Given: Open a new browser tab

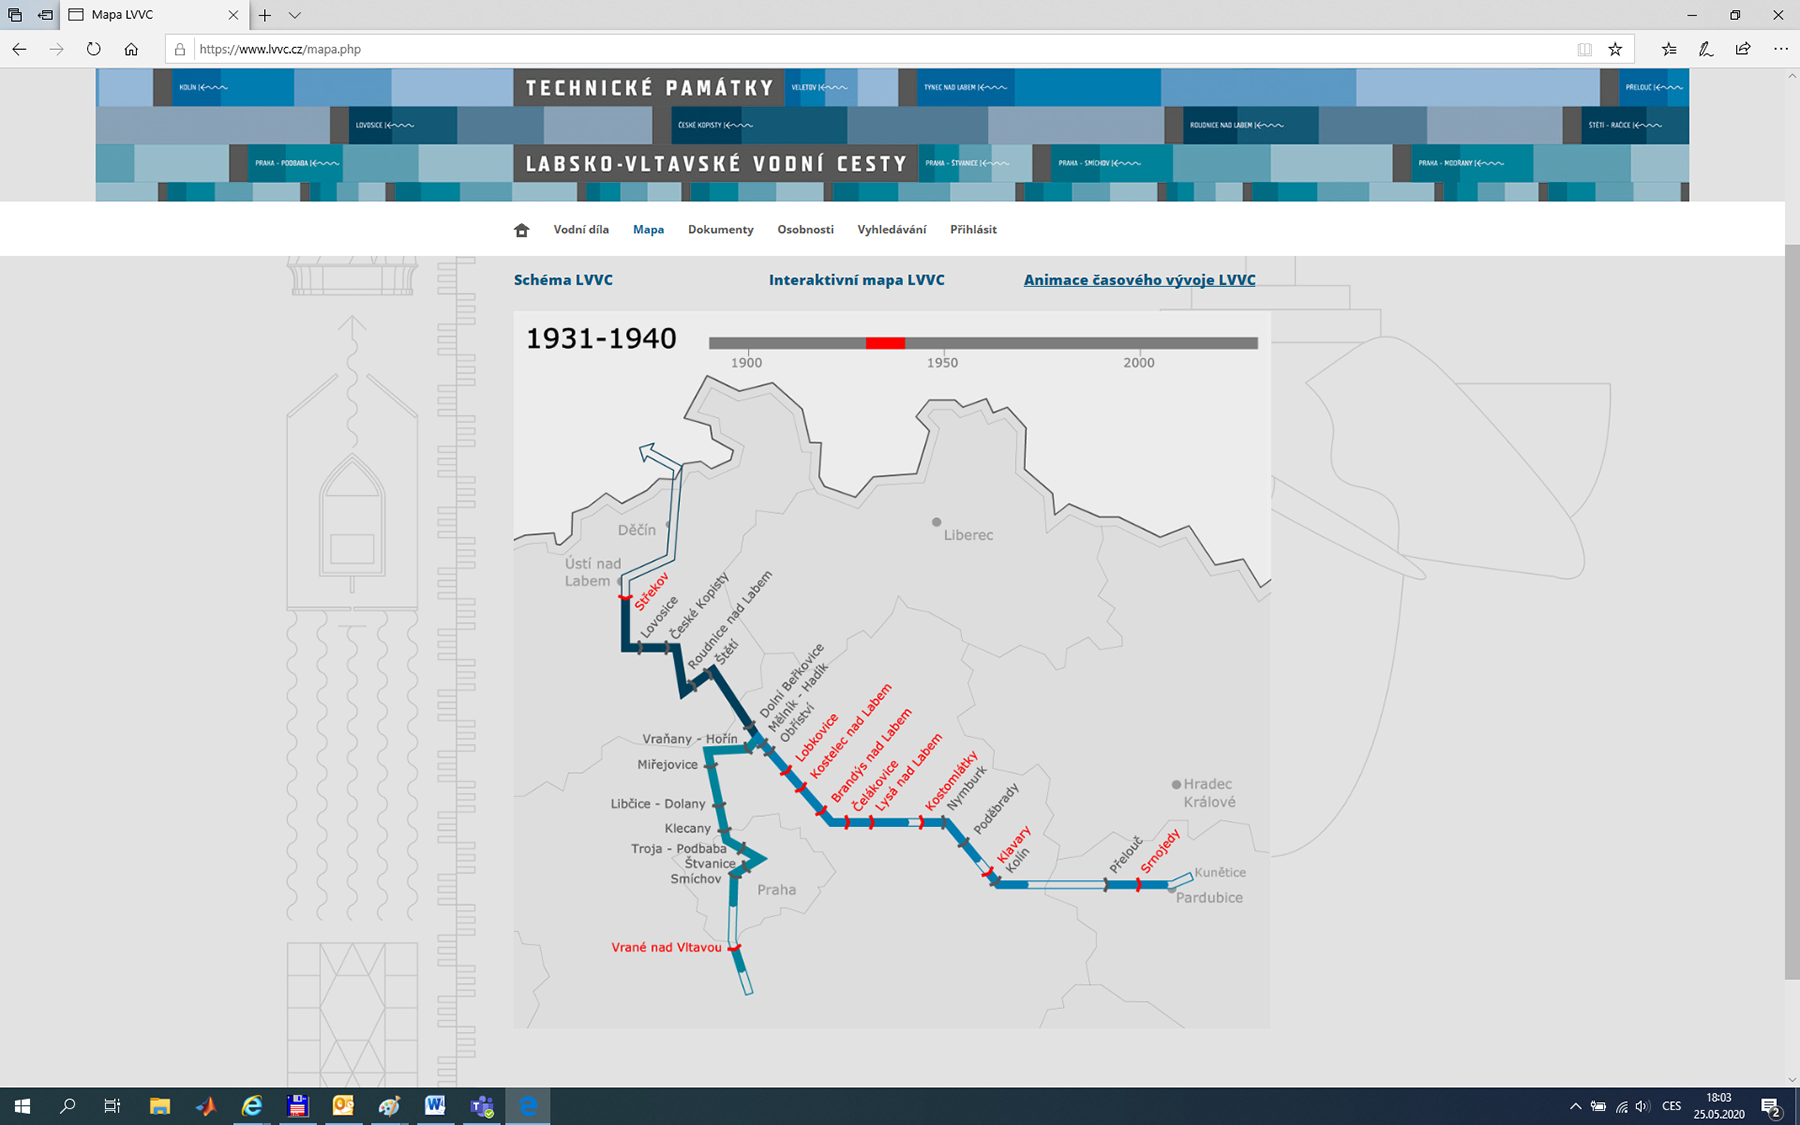Looking at the screenshot, I should [265, 15].
